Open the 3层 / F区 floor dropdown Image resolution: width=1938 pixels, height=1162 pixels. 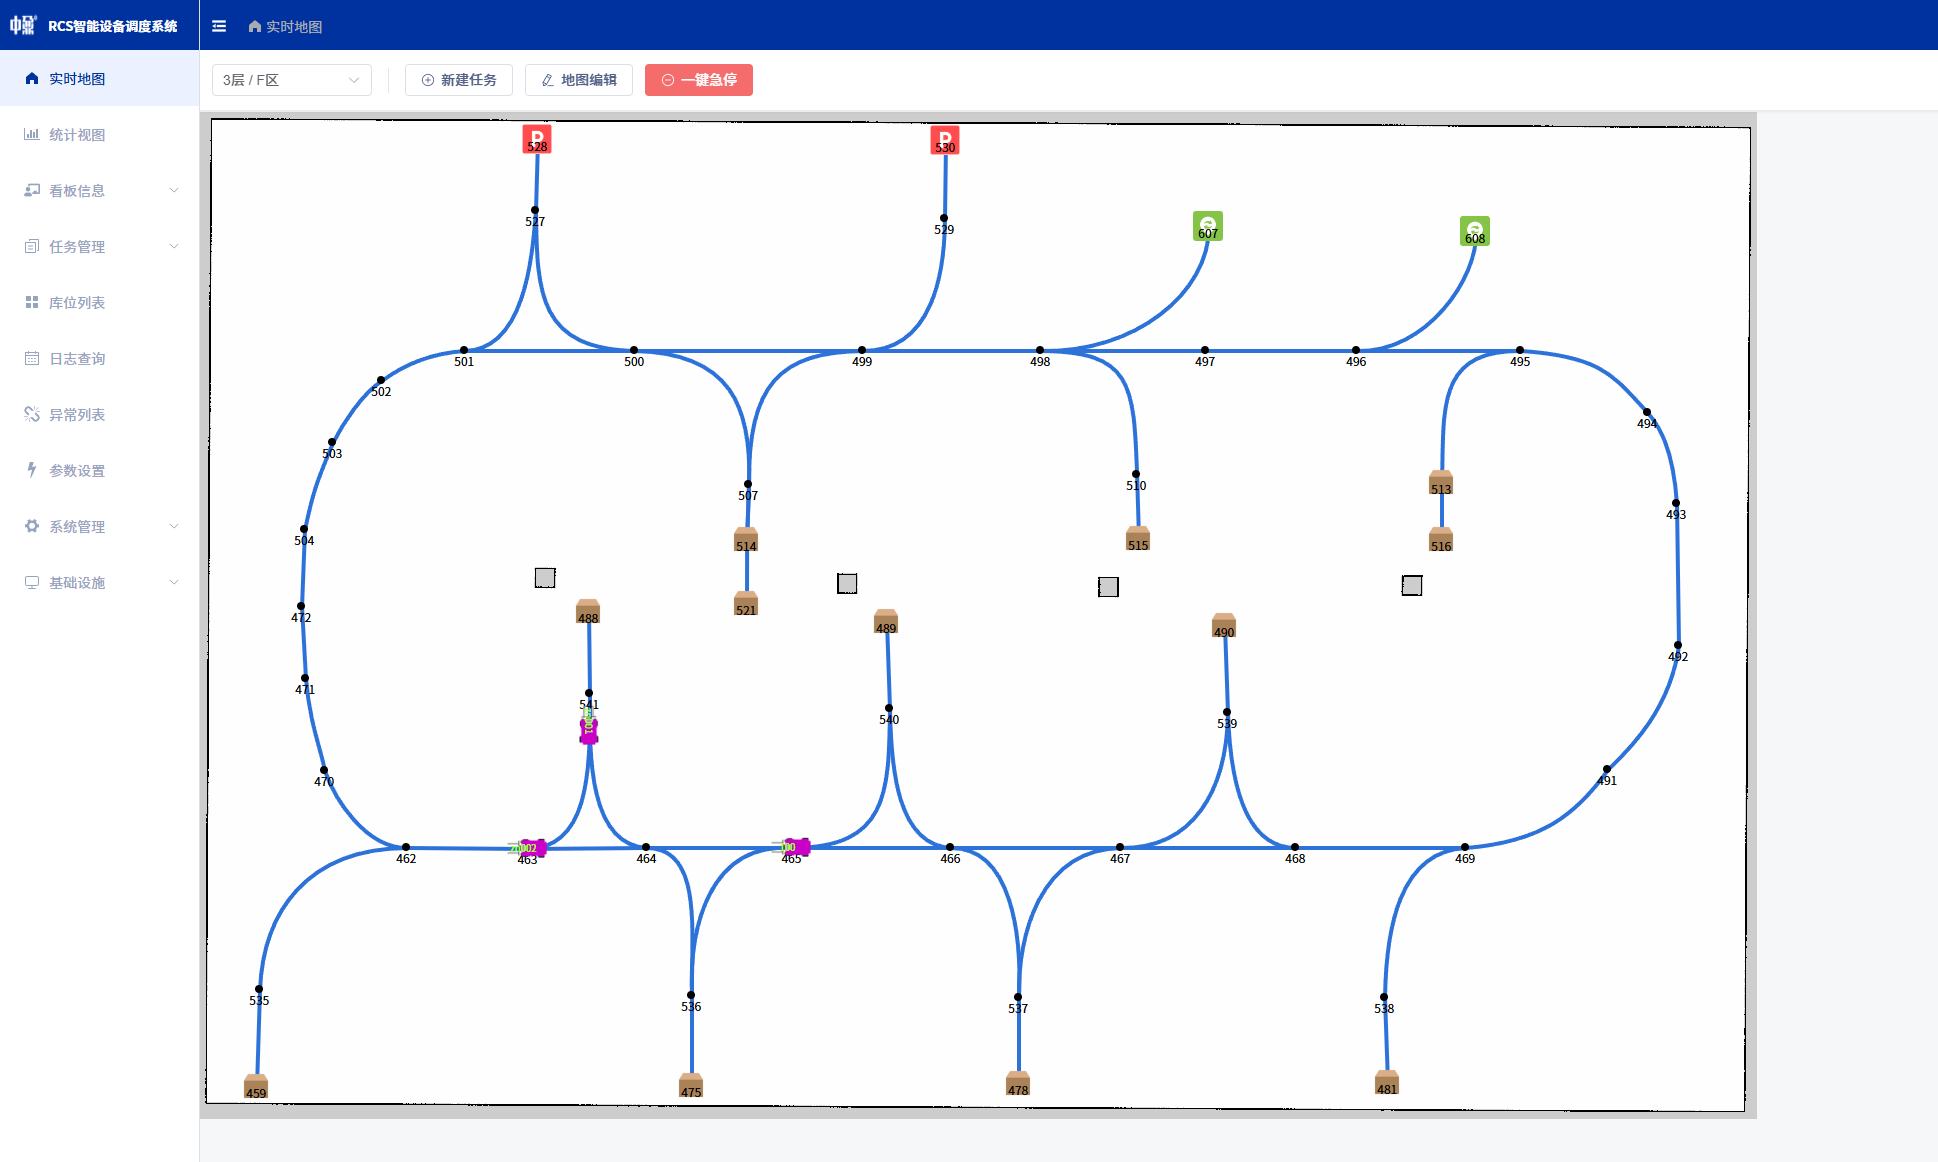pyautogui.click(x=291, y=80)
